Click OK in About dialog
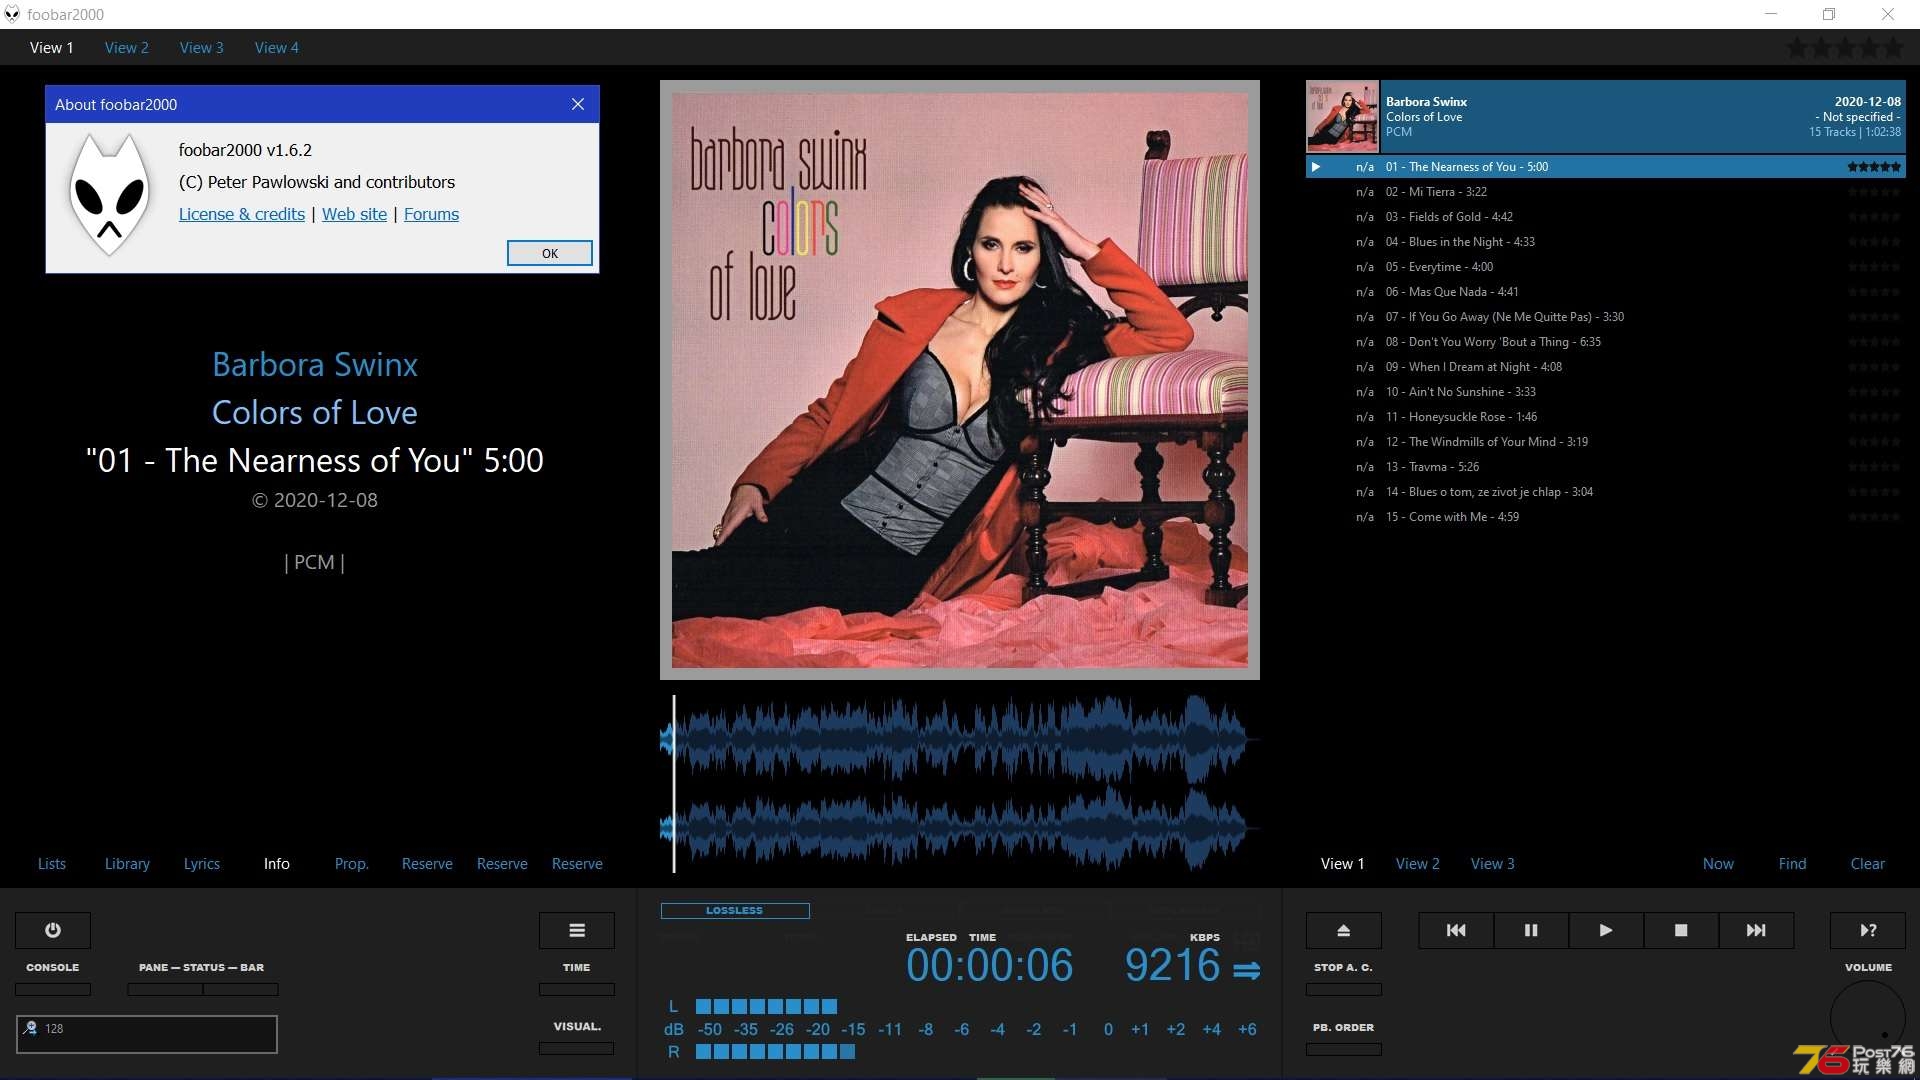 550,253
